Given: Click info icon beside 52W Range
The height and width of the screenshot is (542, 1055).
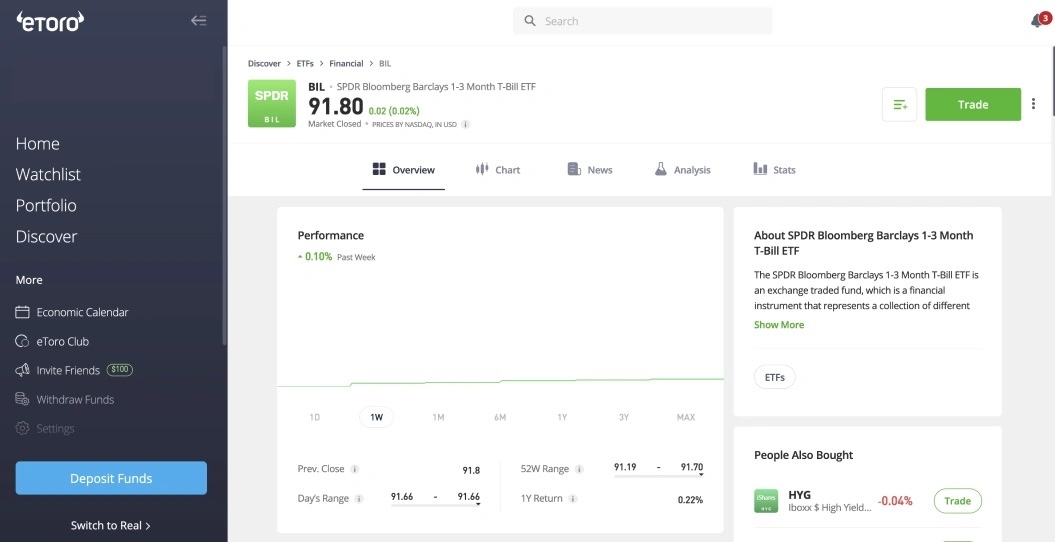Looking at the screenshot, I should tap(579, 469).
